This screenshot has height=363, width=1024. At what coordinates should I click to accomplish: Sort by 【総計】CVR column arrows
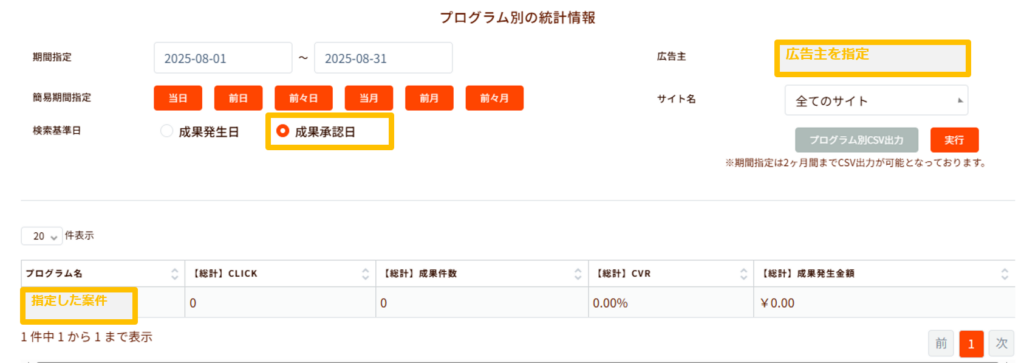(x=743, y=274)
